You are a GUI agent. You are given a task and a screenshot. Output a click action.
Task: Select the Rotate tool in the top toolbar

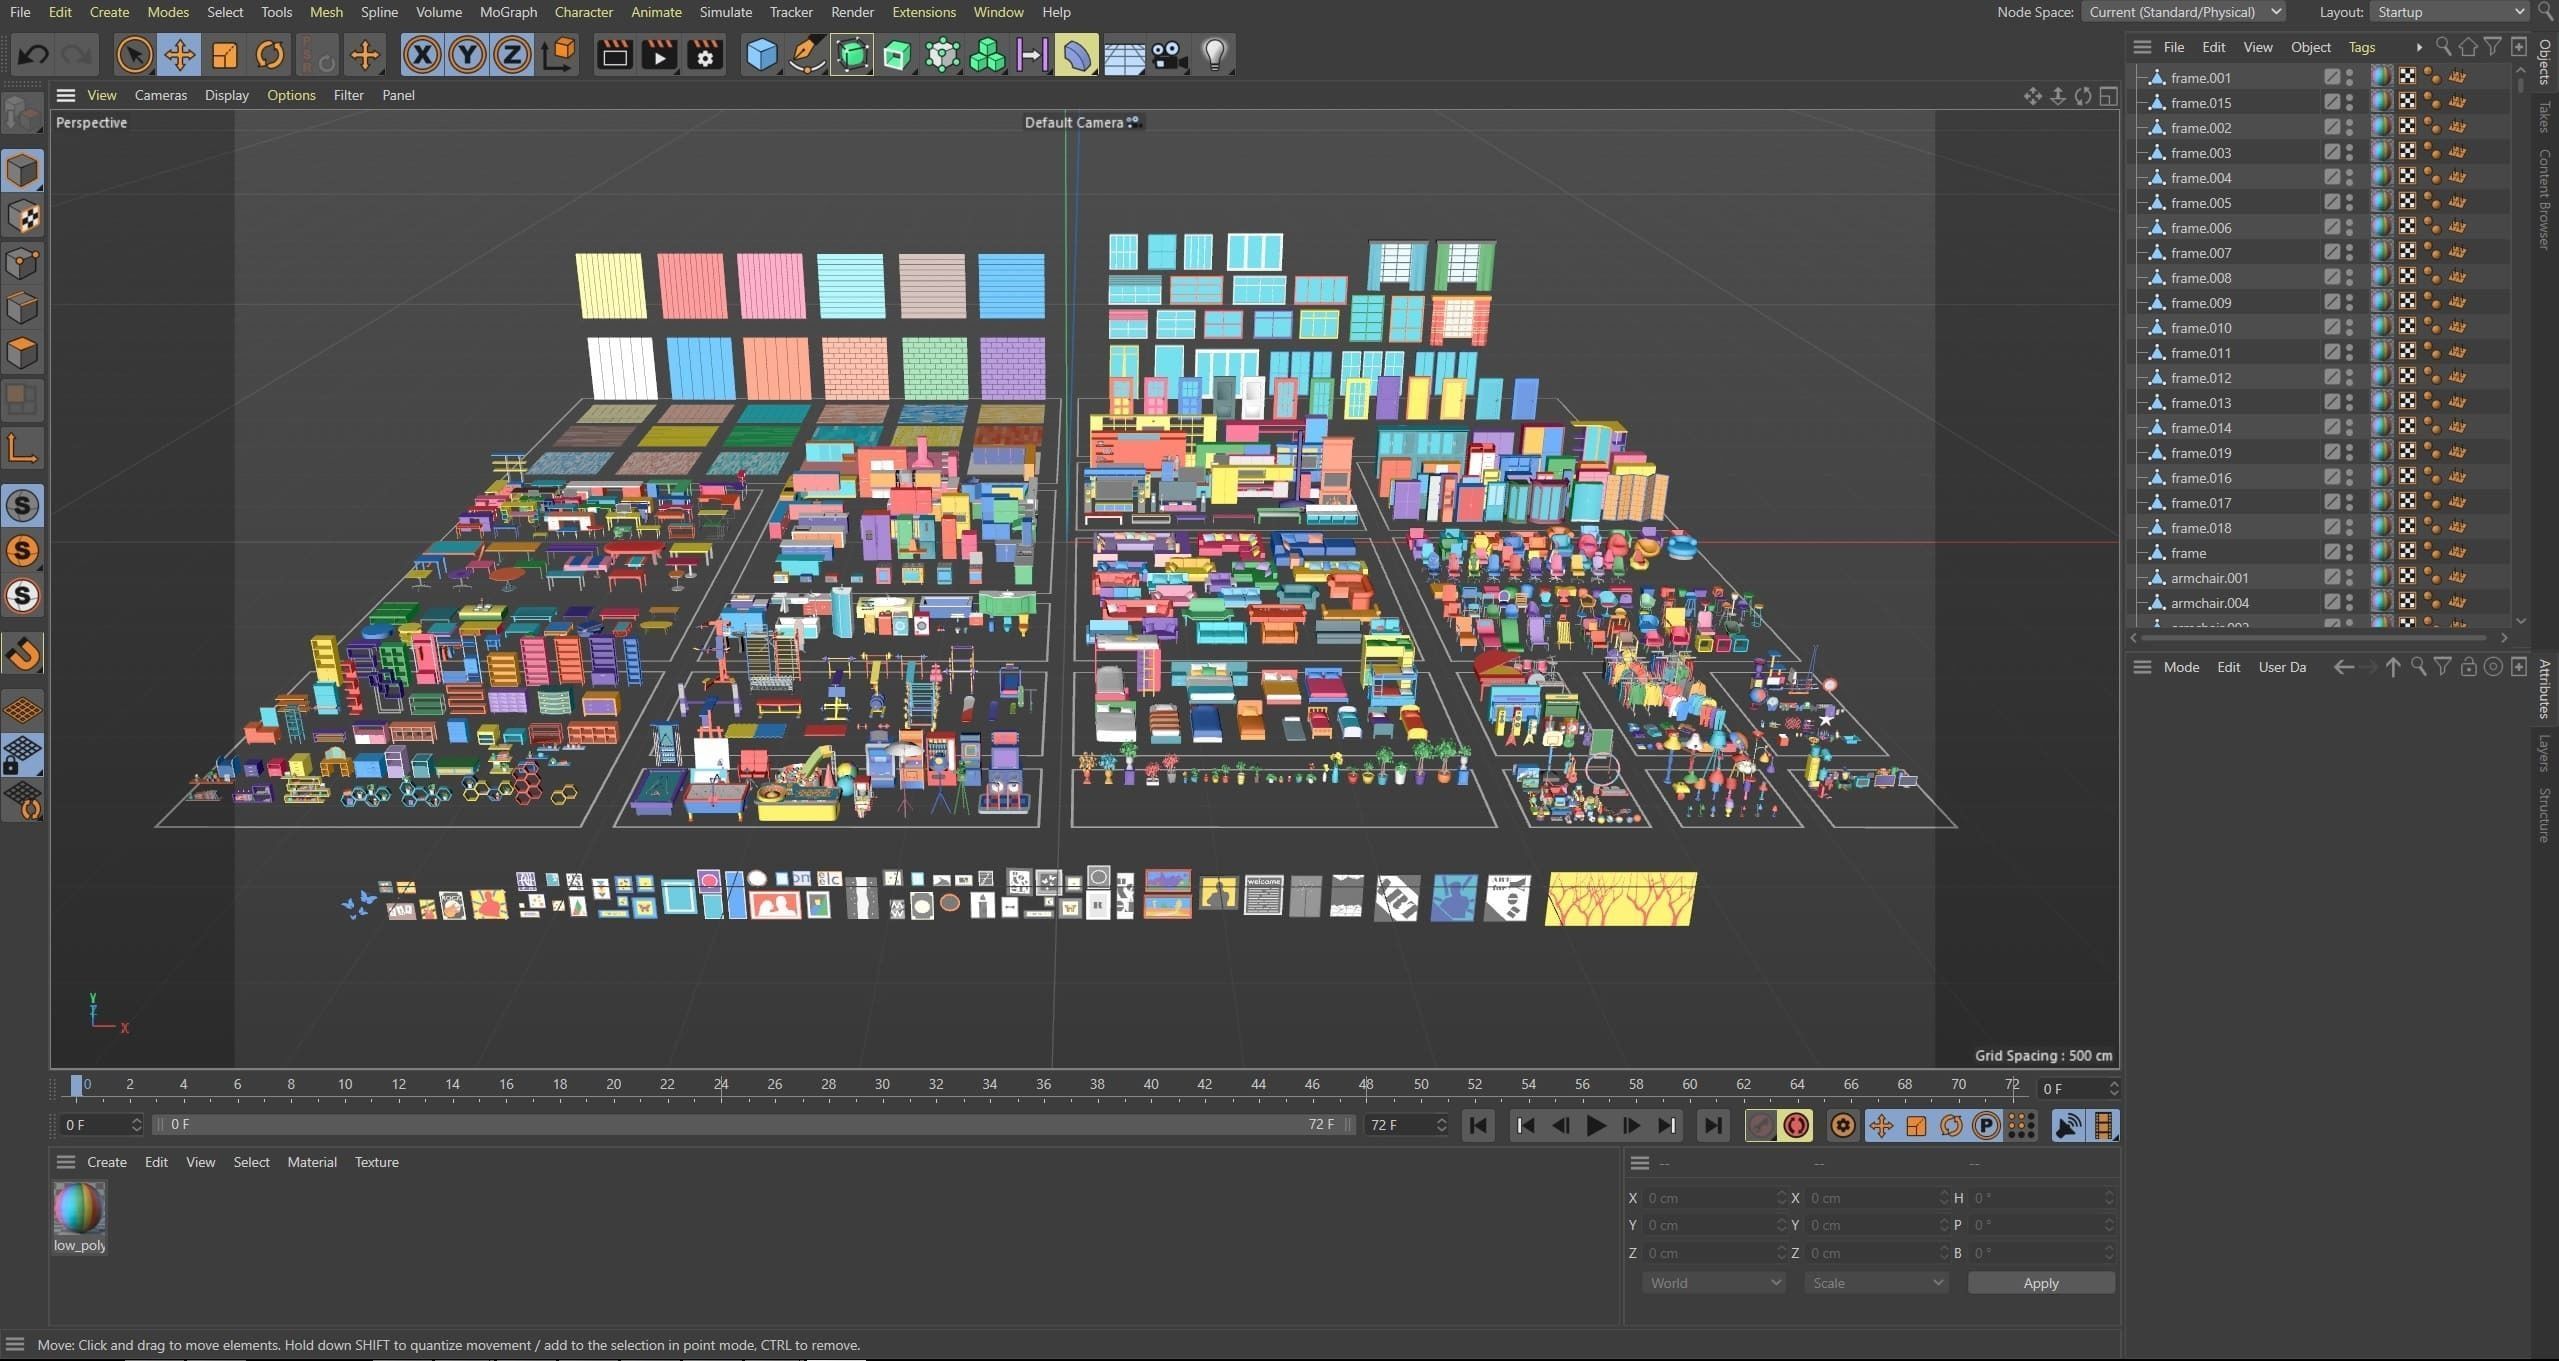point(270,55)
